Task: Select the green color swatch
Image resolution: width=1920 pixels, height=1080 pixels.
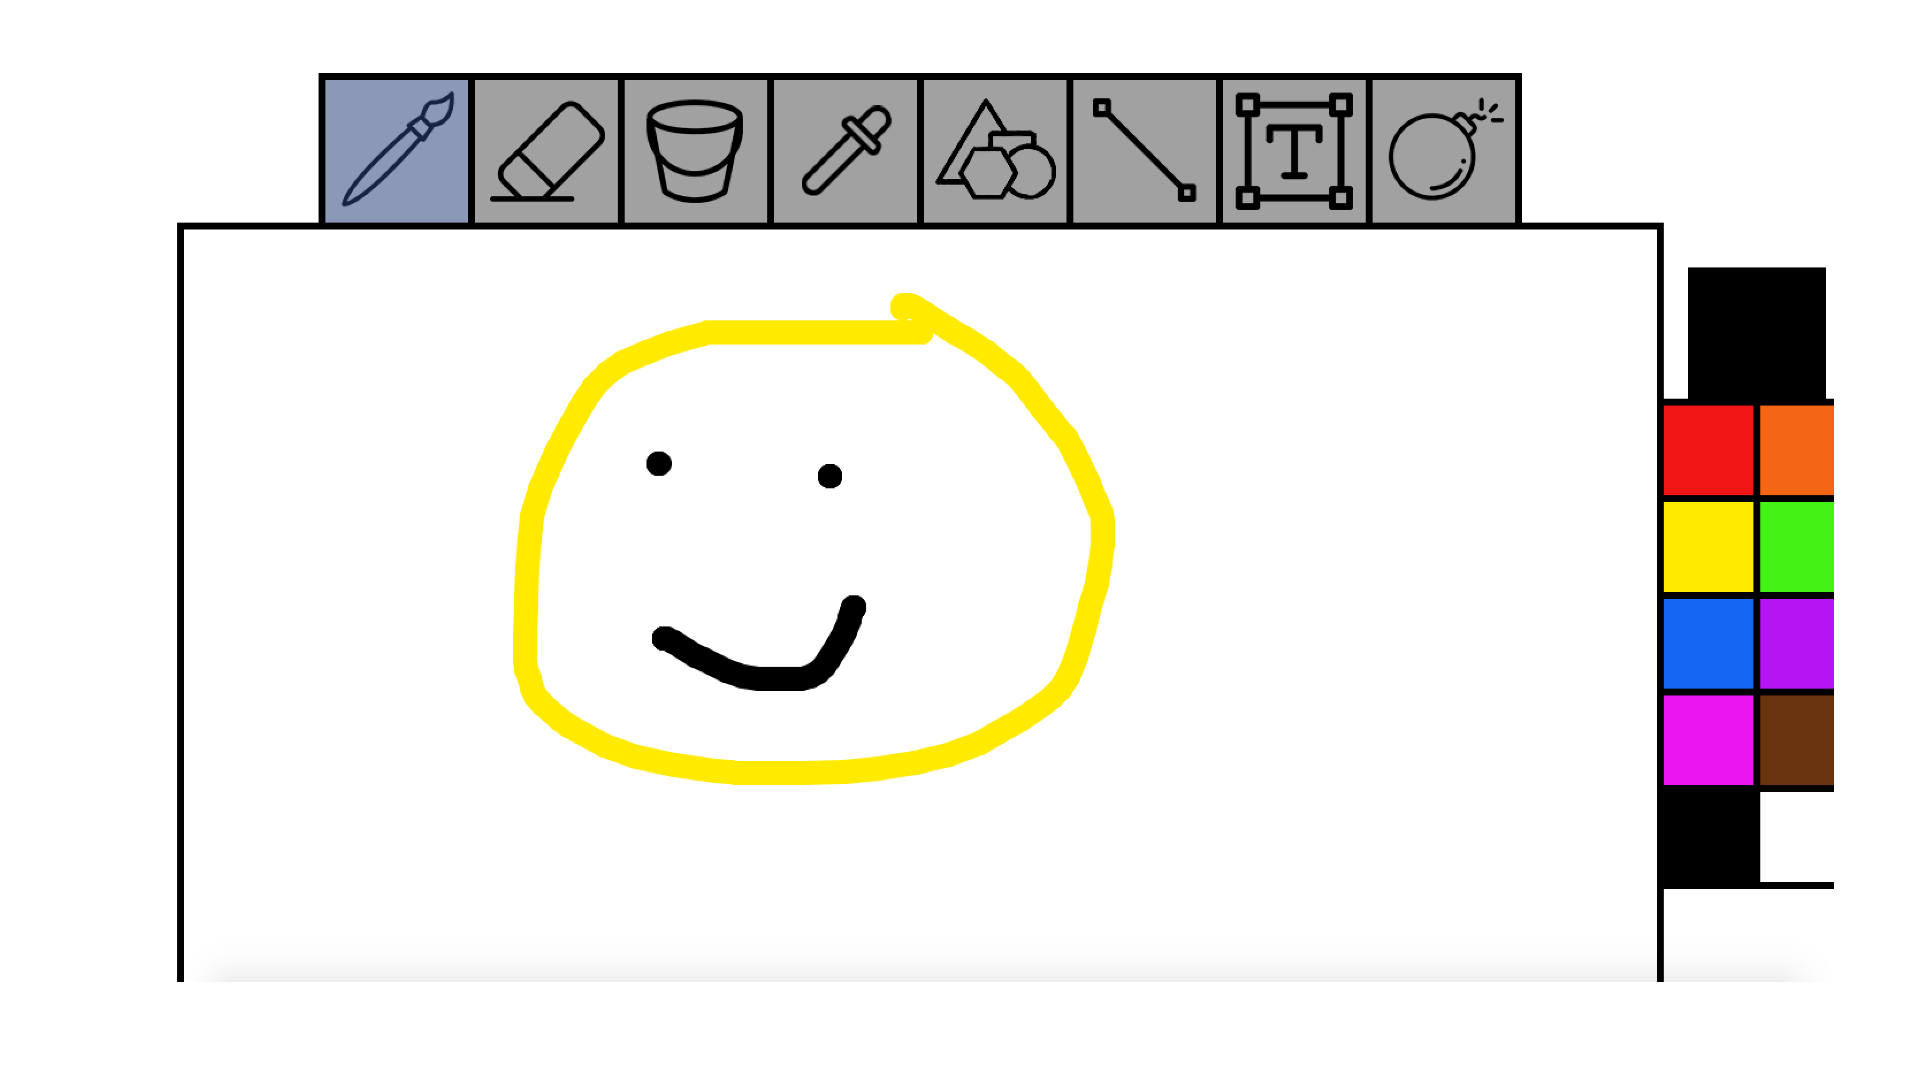Action: 1795,545
